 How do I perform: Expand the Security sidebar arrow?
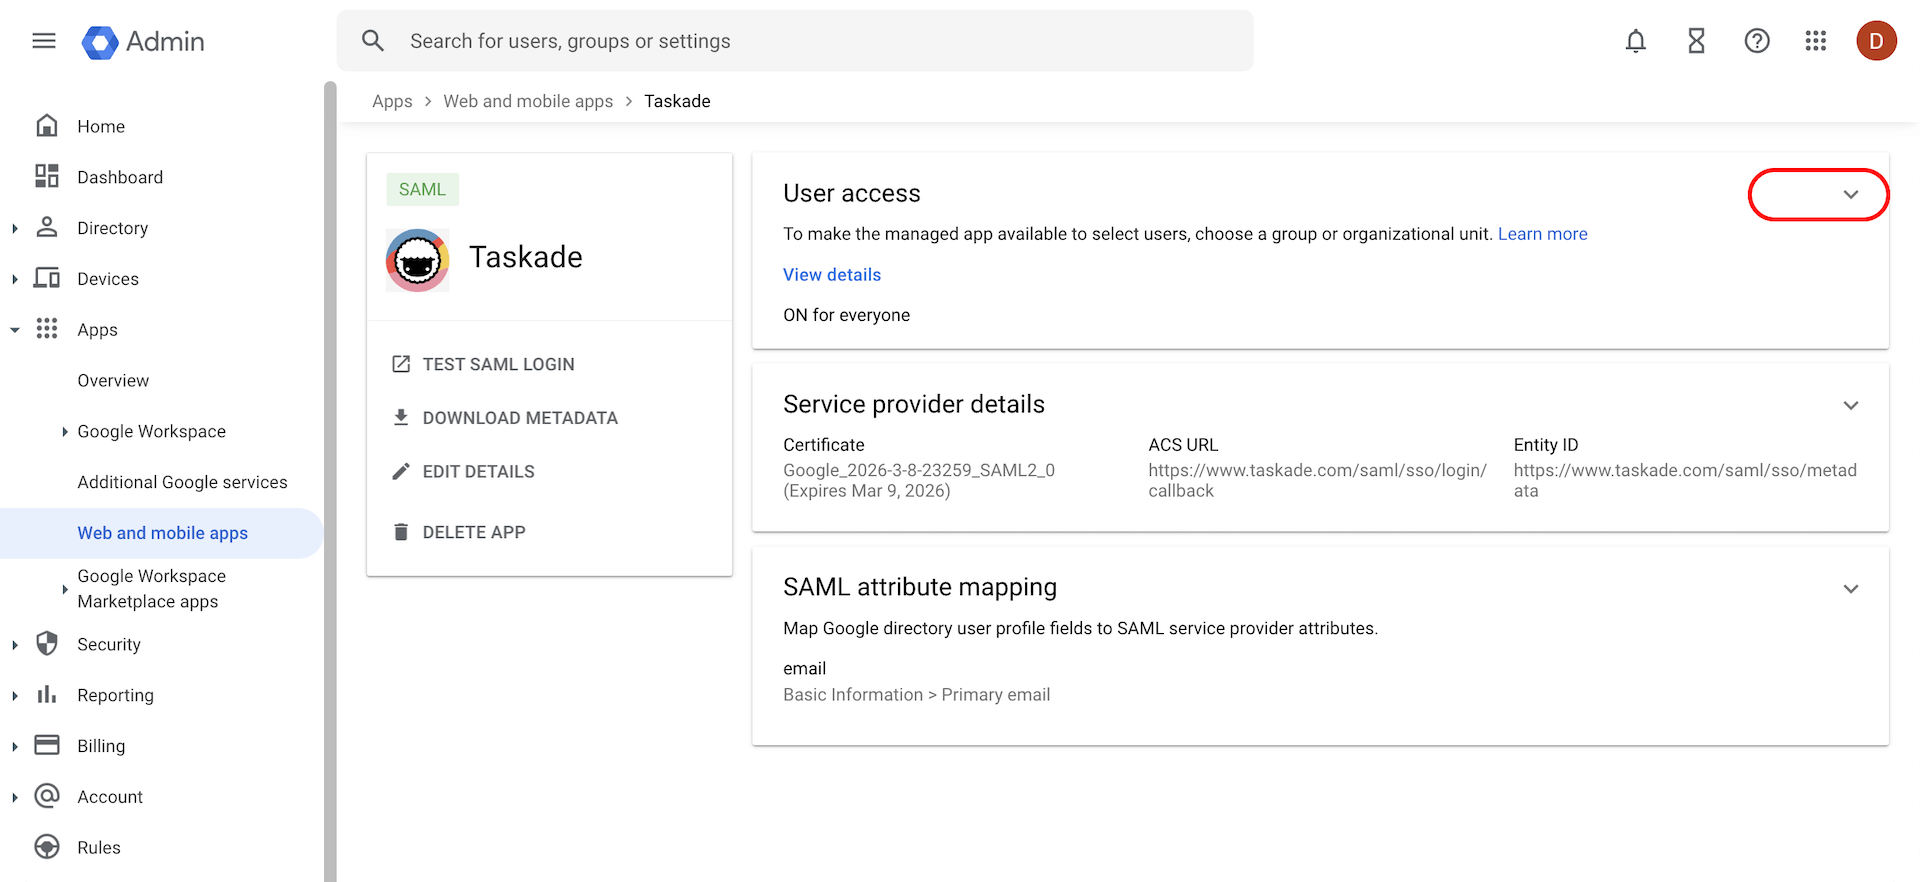[x=15, y=645]
